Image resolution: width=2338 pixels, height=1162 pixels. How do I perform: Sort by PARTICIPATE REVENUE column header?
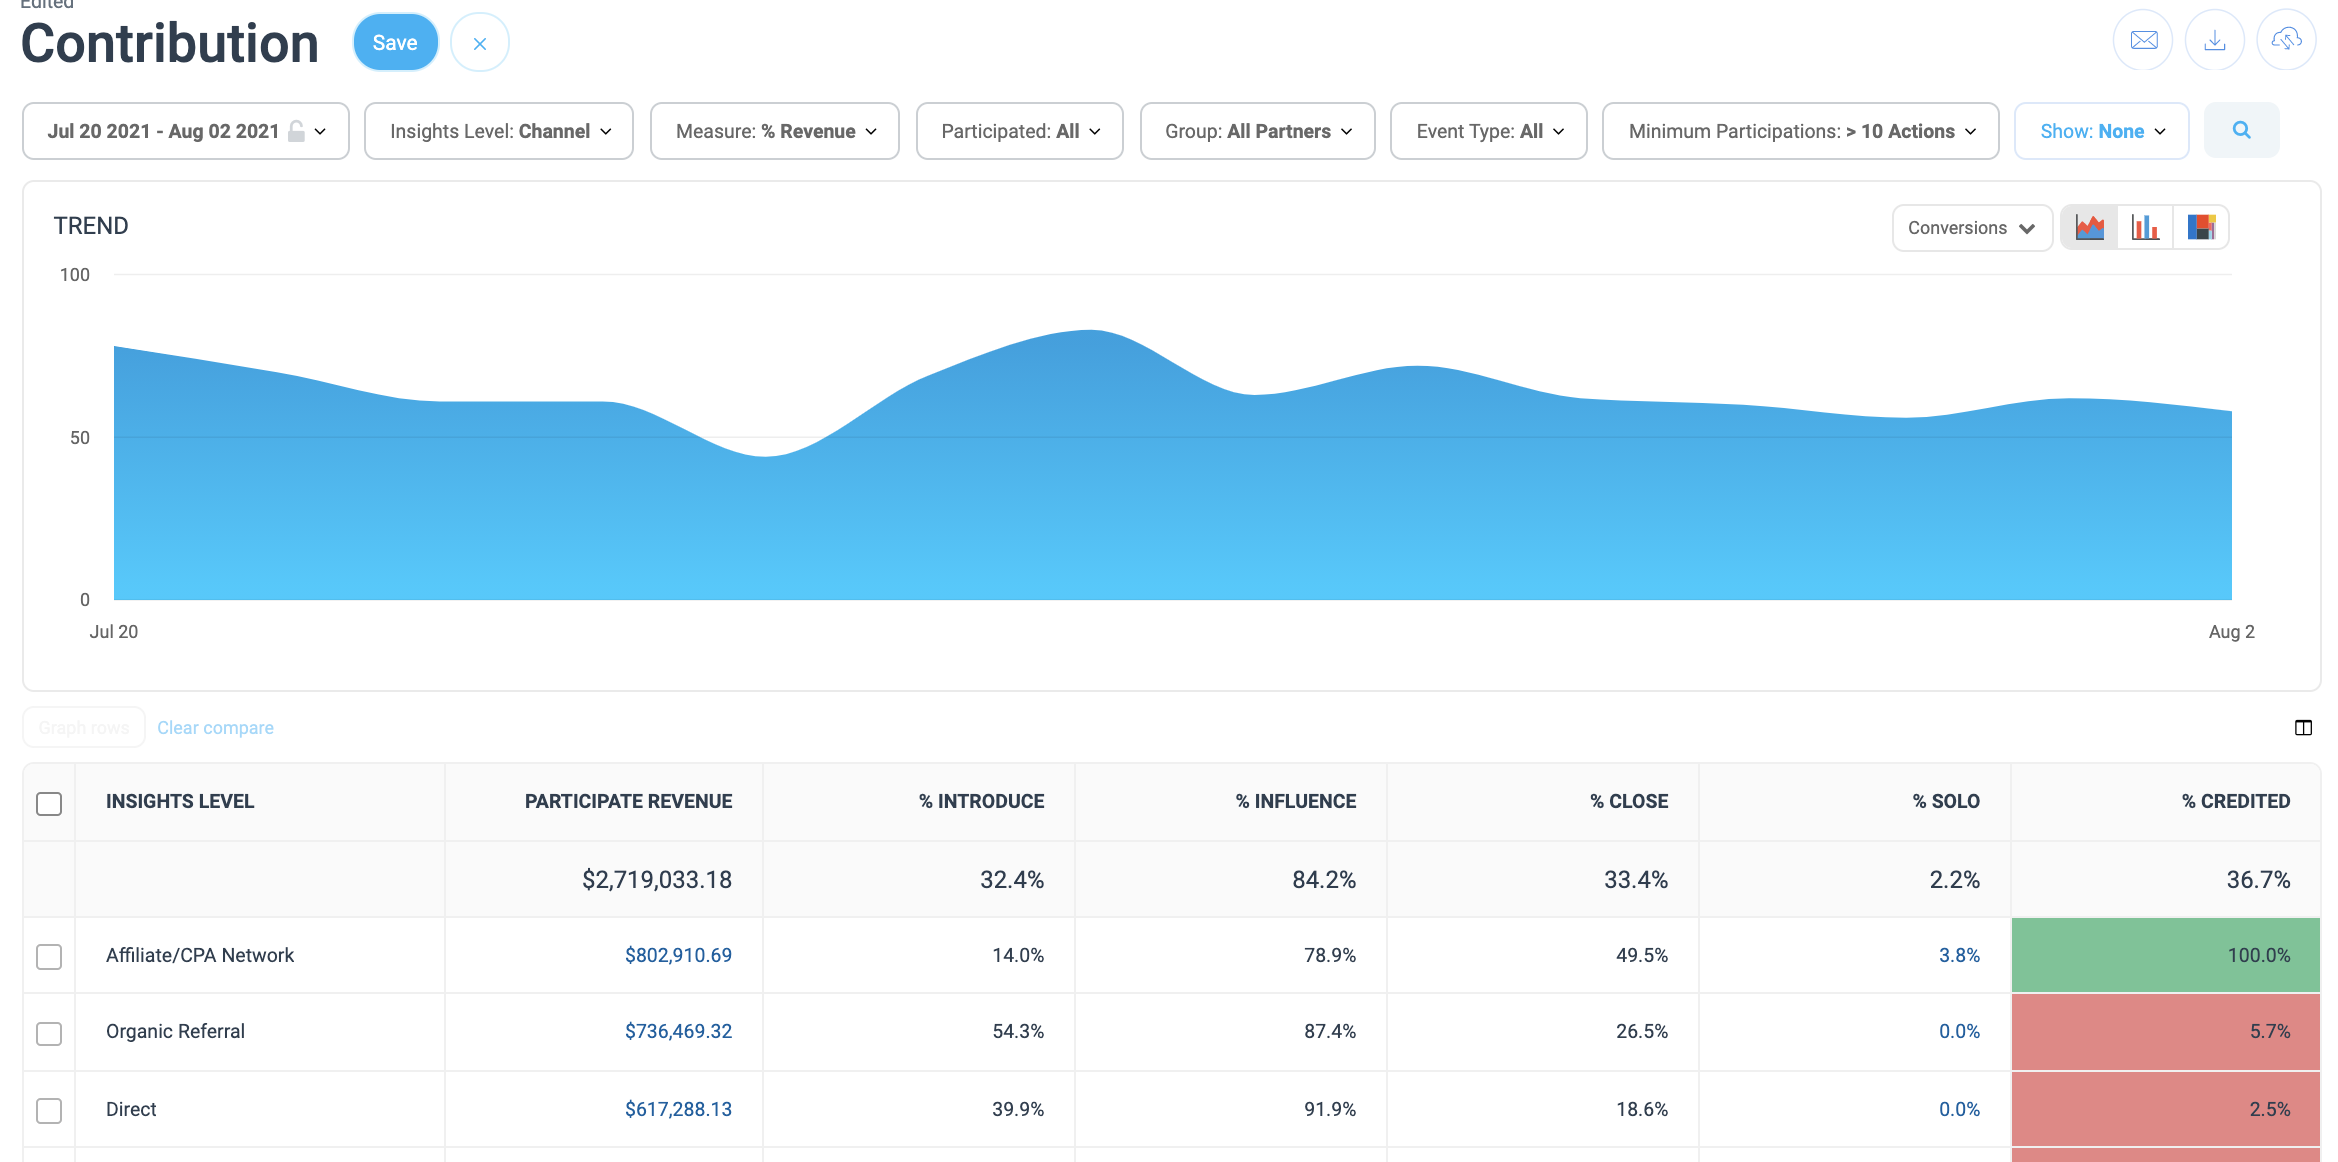coord(628,801)
